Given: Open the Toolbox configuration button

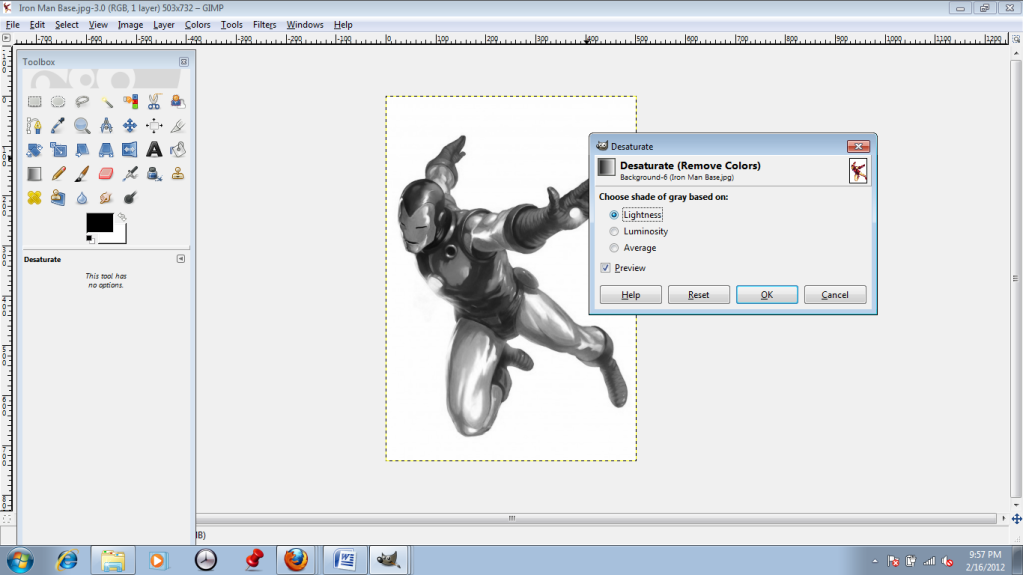Looking at the screenshot, I should tap(184, 62).
